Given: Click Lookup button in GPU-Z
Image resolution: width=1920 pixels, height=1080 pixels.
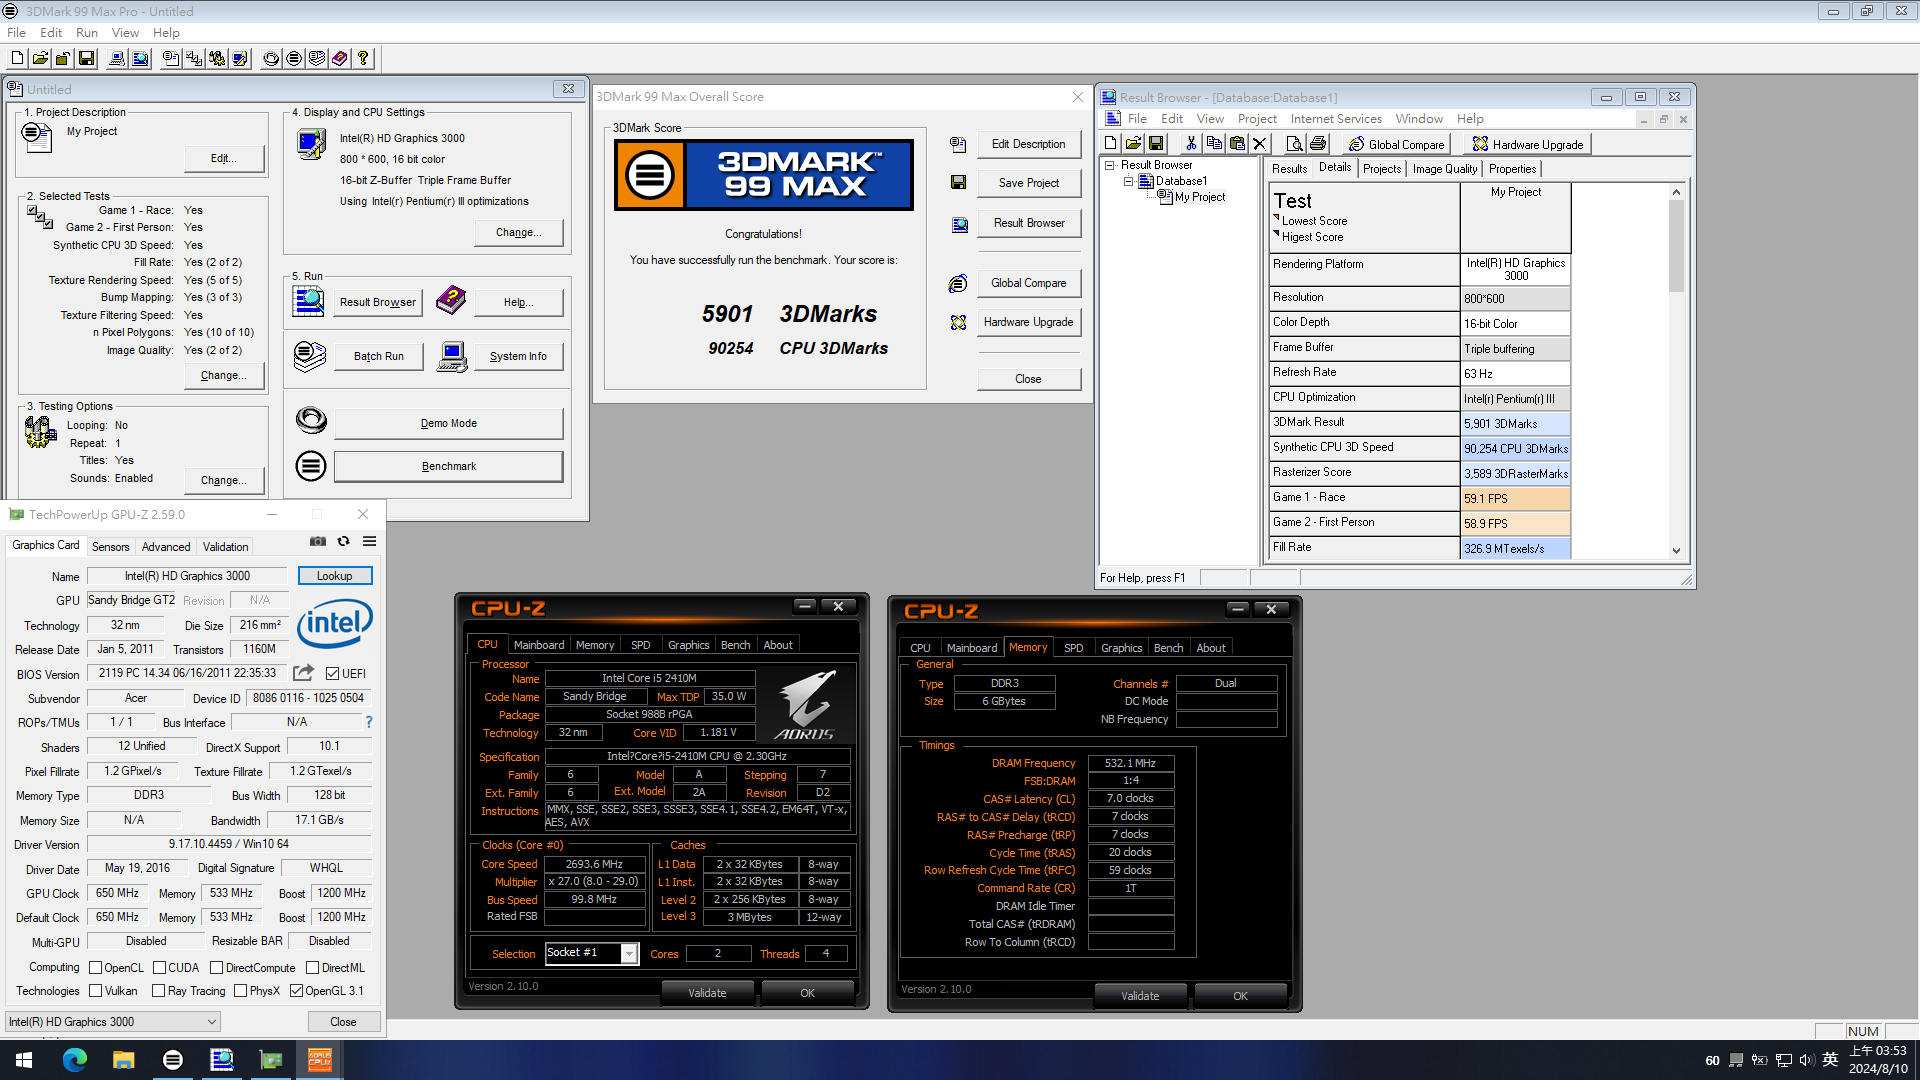Looking at the screenshot, I should coord(335,576).
